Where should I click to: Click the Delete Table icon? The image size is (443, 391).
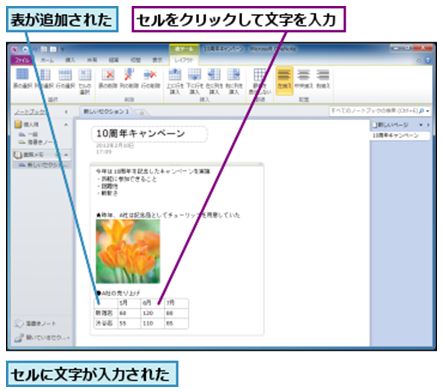click(108, 79)
